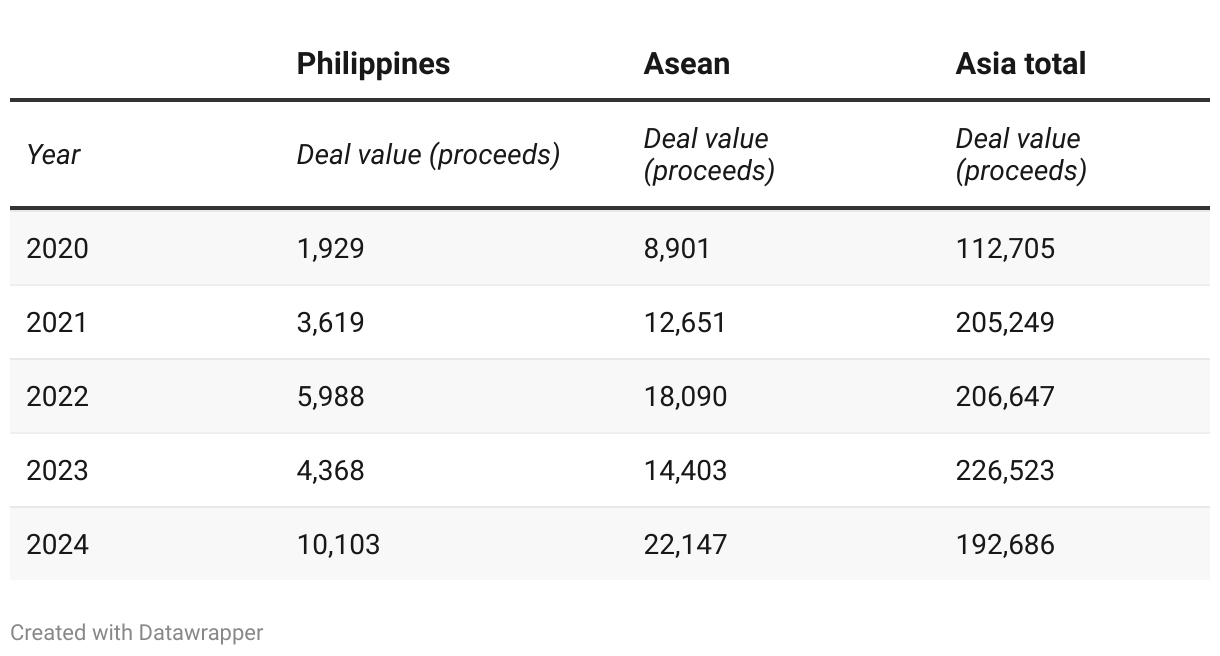Select the Asia total value 112,705
The image size is (1220, 656).
(1005, 248)
